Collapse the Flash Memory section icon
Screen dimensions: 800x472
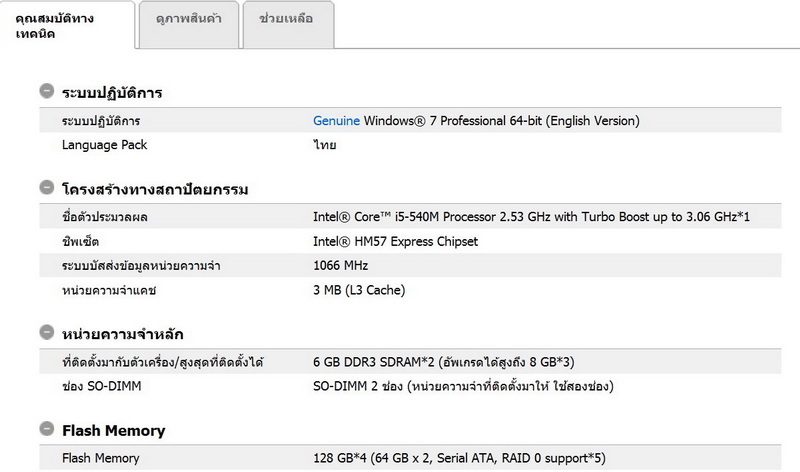46,429
